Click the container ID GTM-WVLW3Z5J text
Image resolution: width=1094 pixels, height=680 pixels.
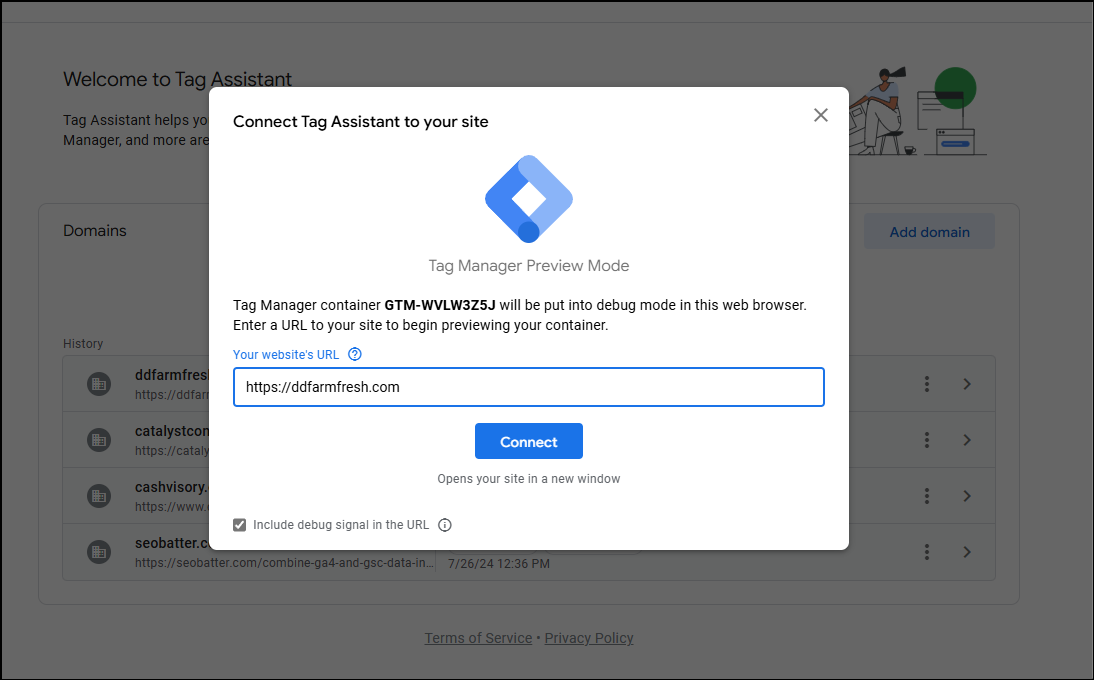coord(440,305)
